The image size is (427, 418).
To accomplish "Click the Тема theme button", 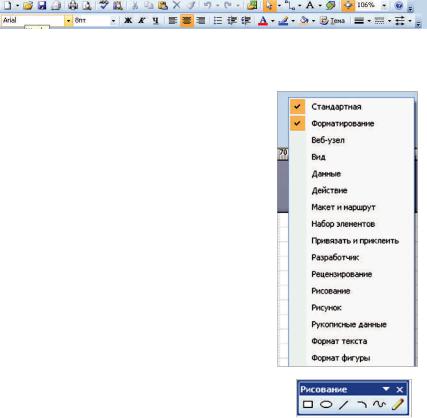I will pos(332,21).
